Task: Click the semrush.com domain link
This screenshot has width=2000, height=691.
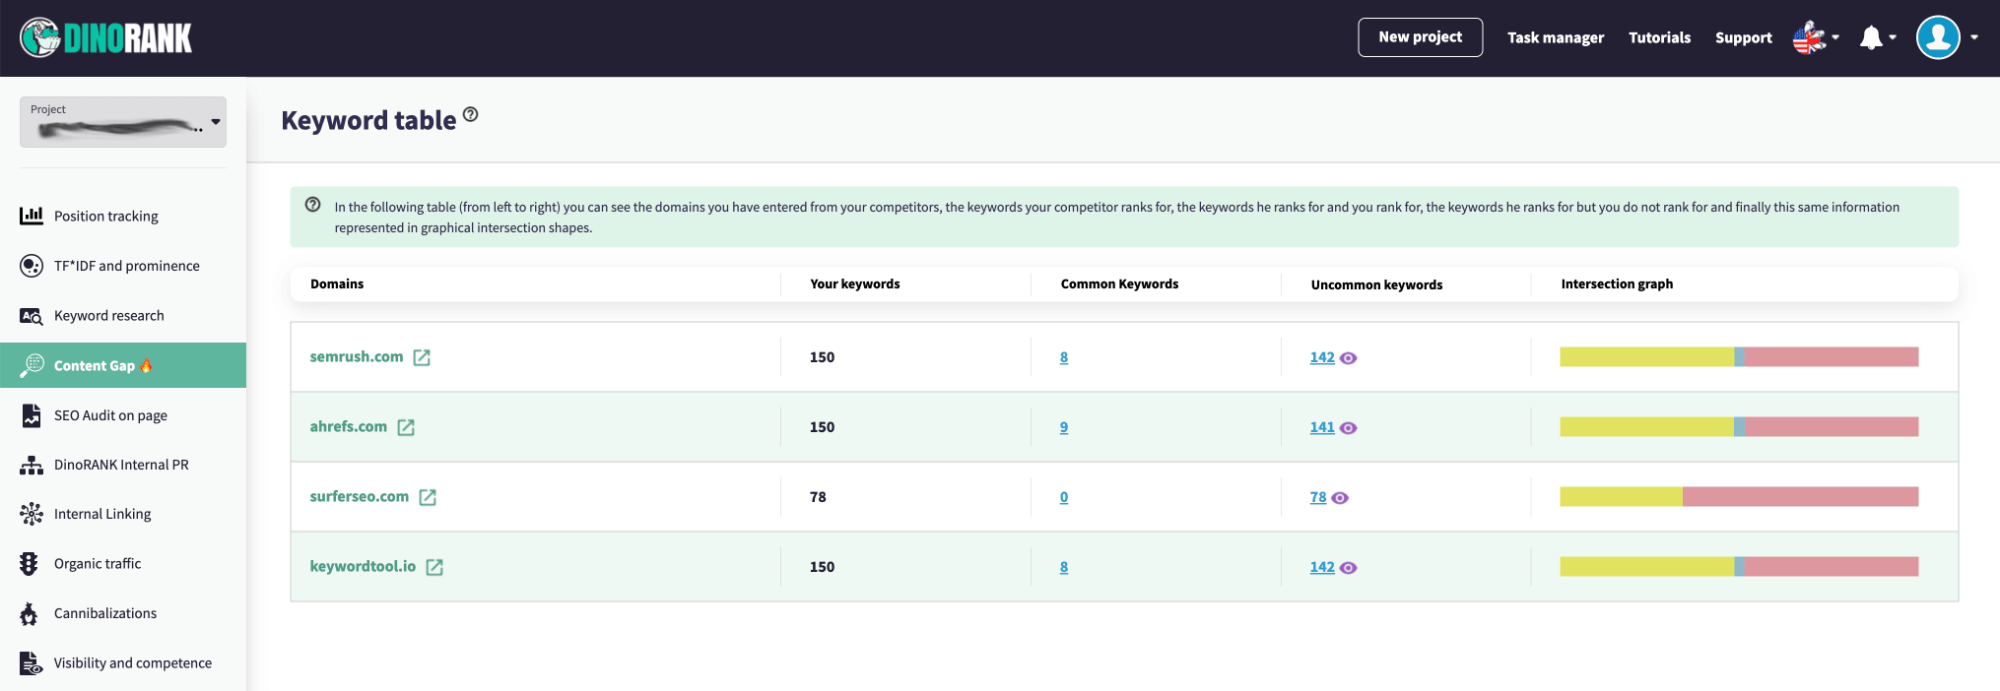Action: [356, 356]
